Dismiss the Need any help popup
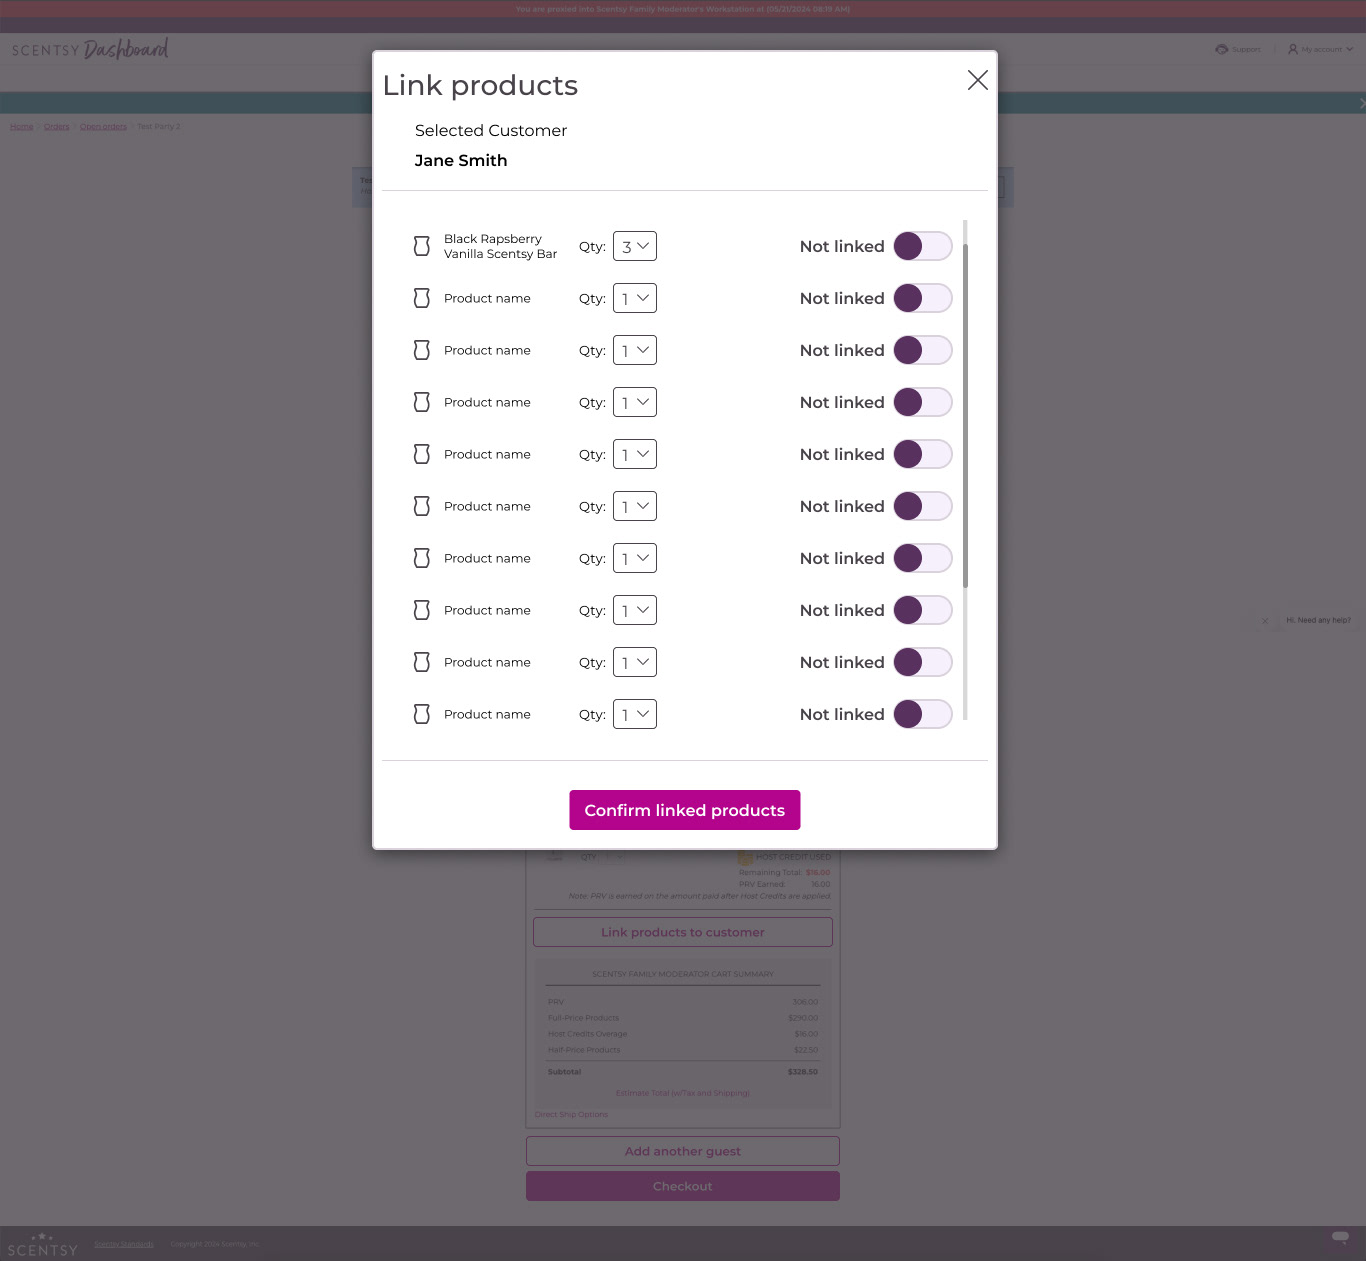The width and height of the screenshot is (1366, 1261). click(1265, 621)
